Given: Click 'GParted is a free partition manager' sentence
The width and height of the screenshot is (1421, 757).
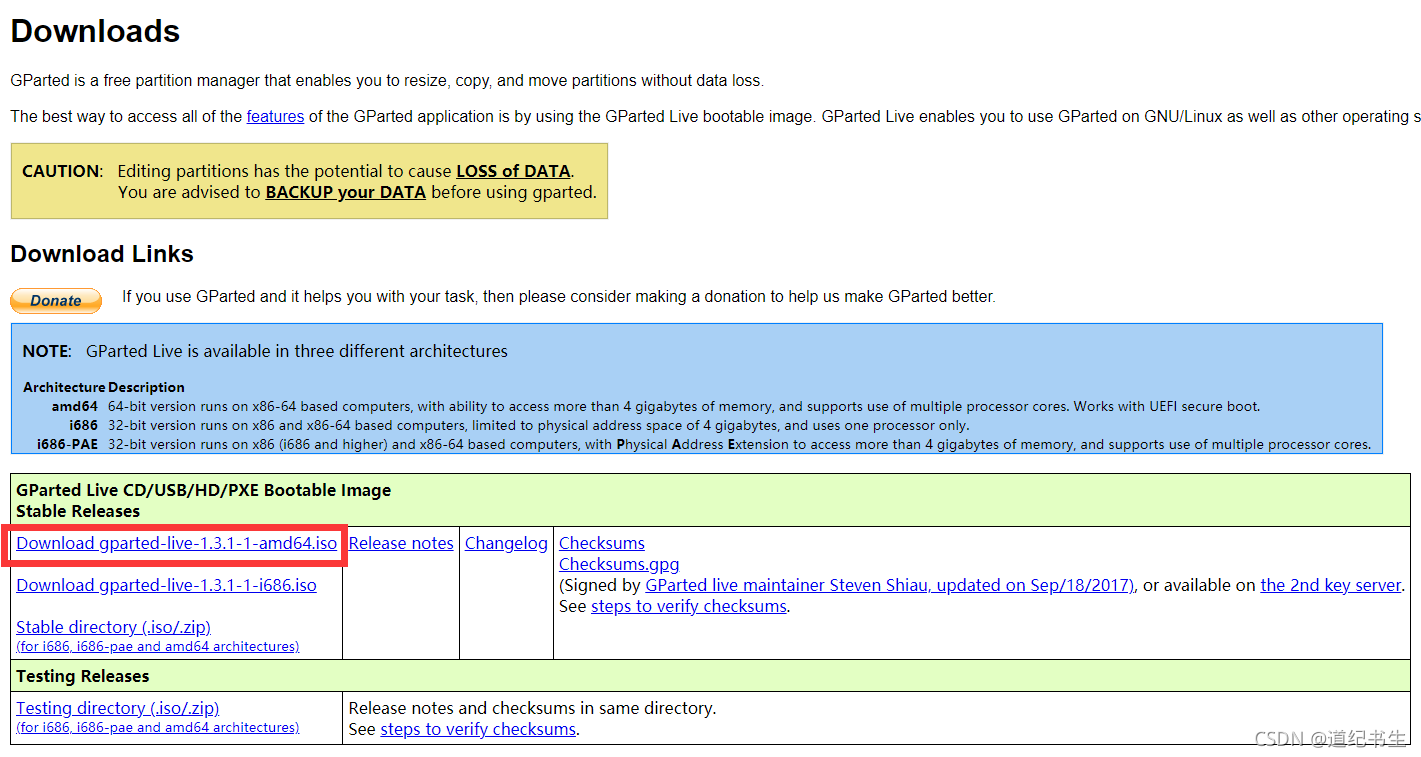Looking at the screenshot, I should click(387, 80).
